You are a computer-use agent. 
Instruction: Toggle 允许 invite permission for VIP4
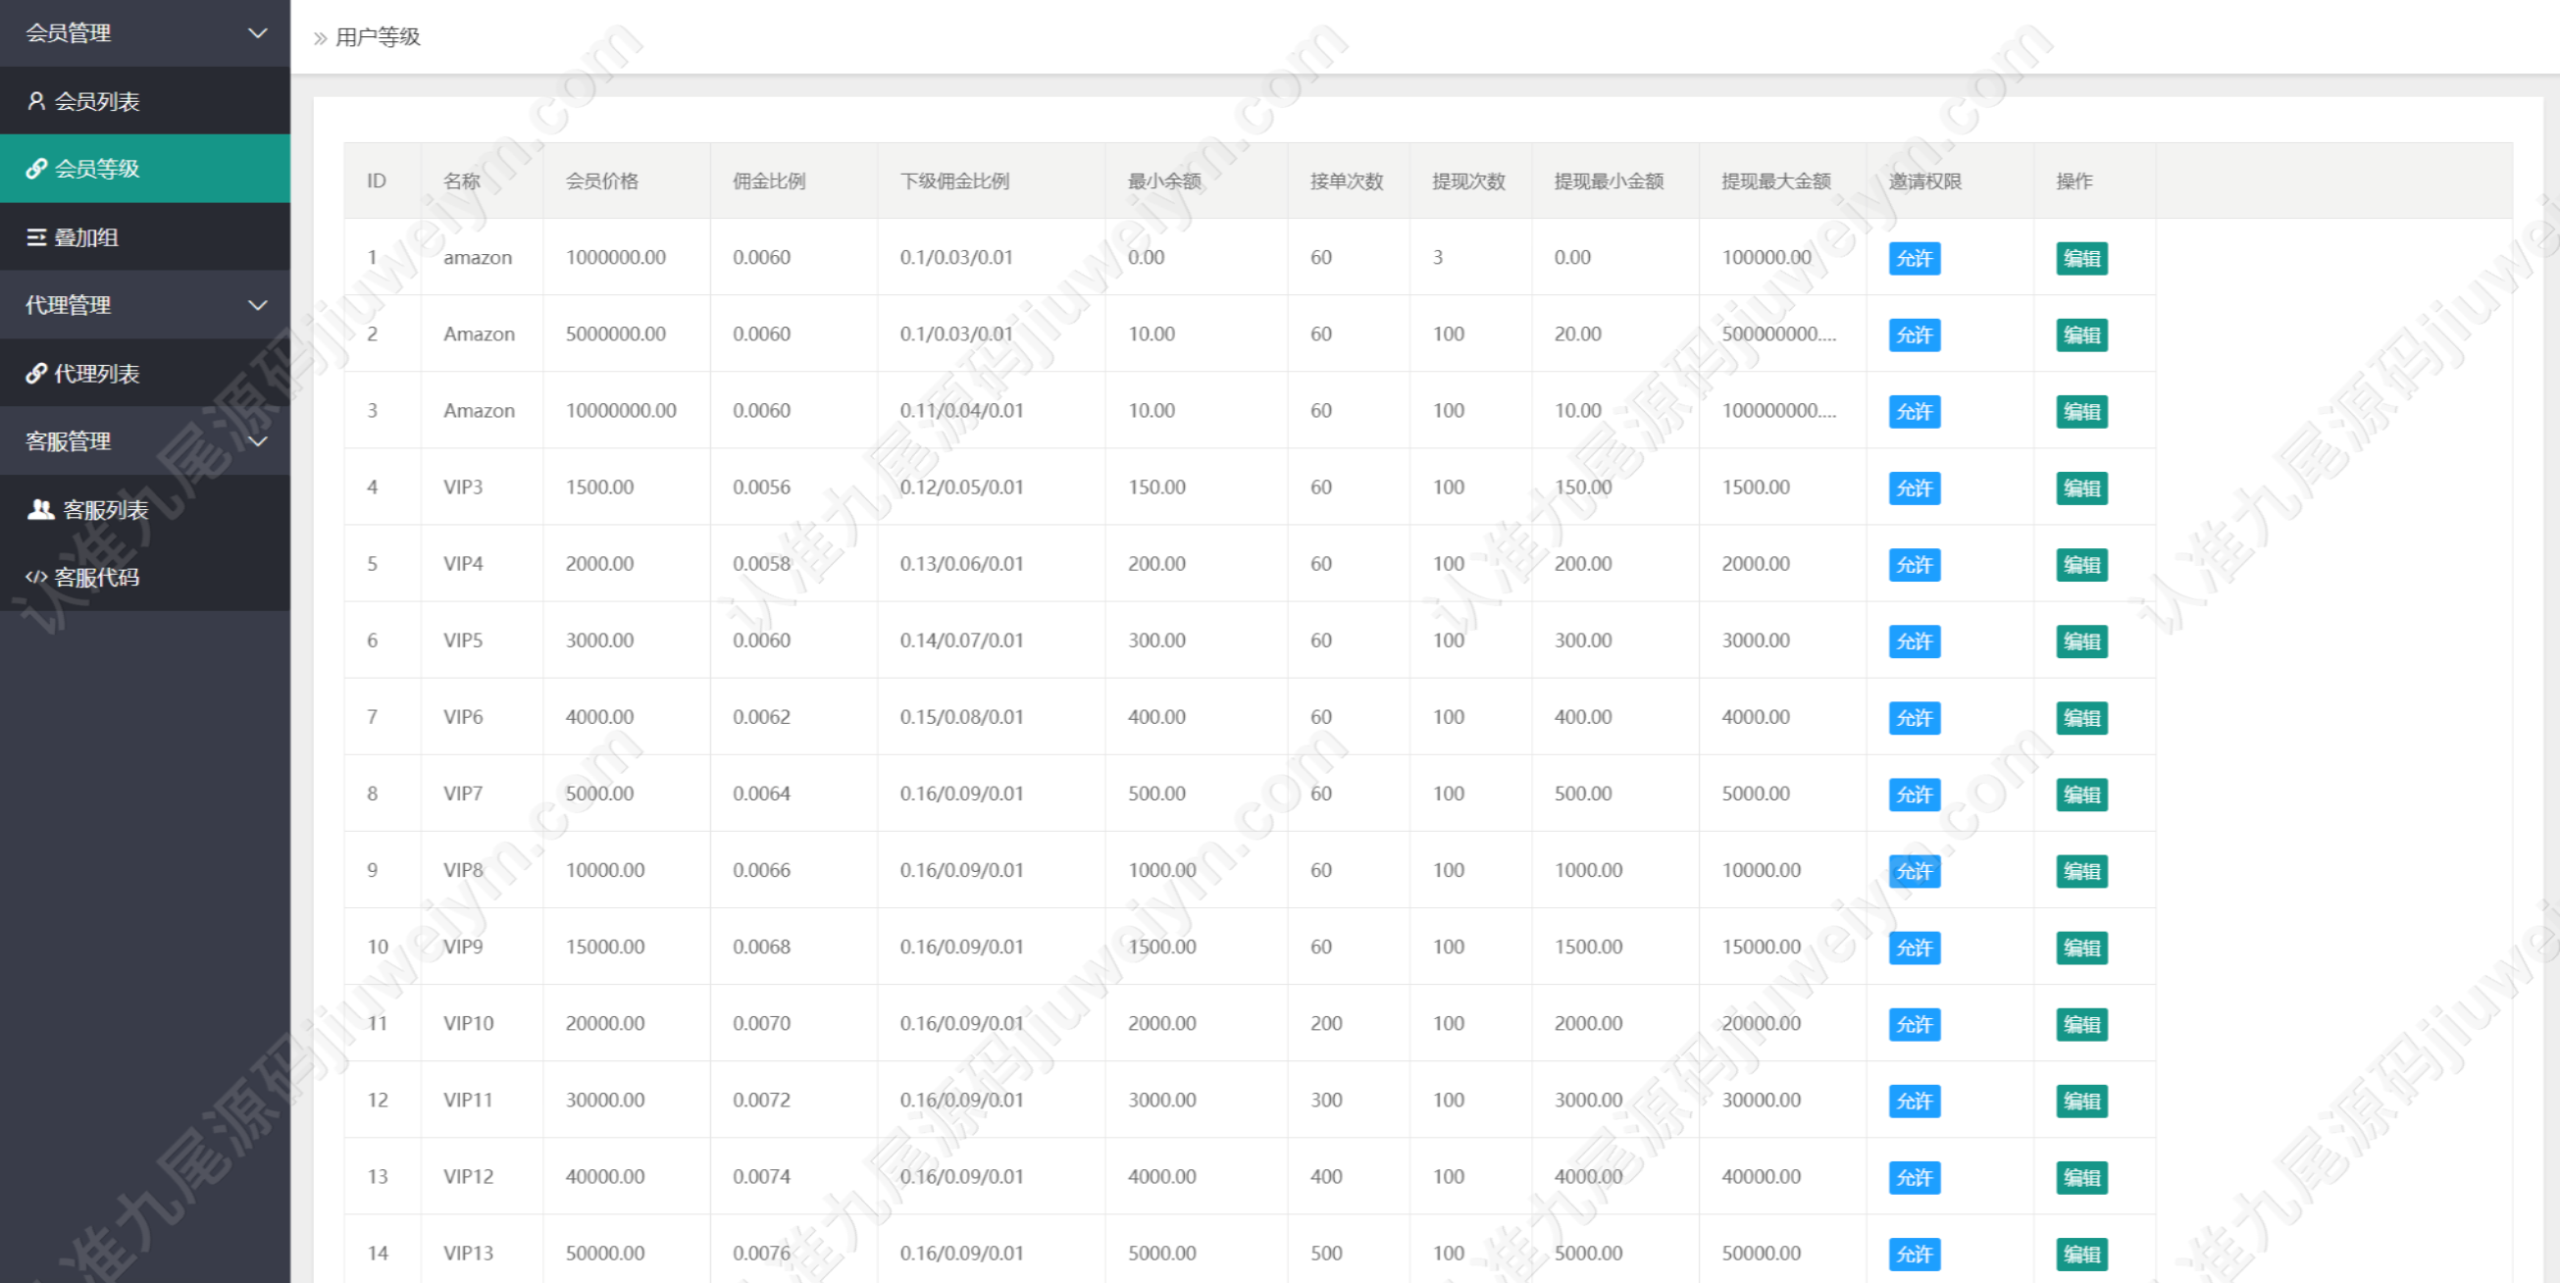(x=1914, y=565)
